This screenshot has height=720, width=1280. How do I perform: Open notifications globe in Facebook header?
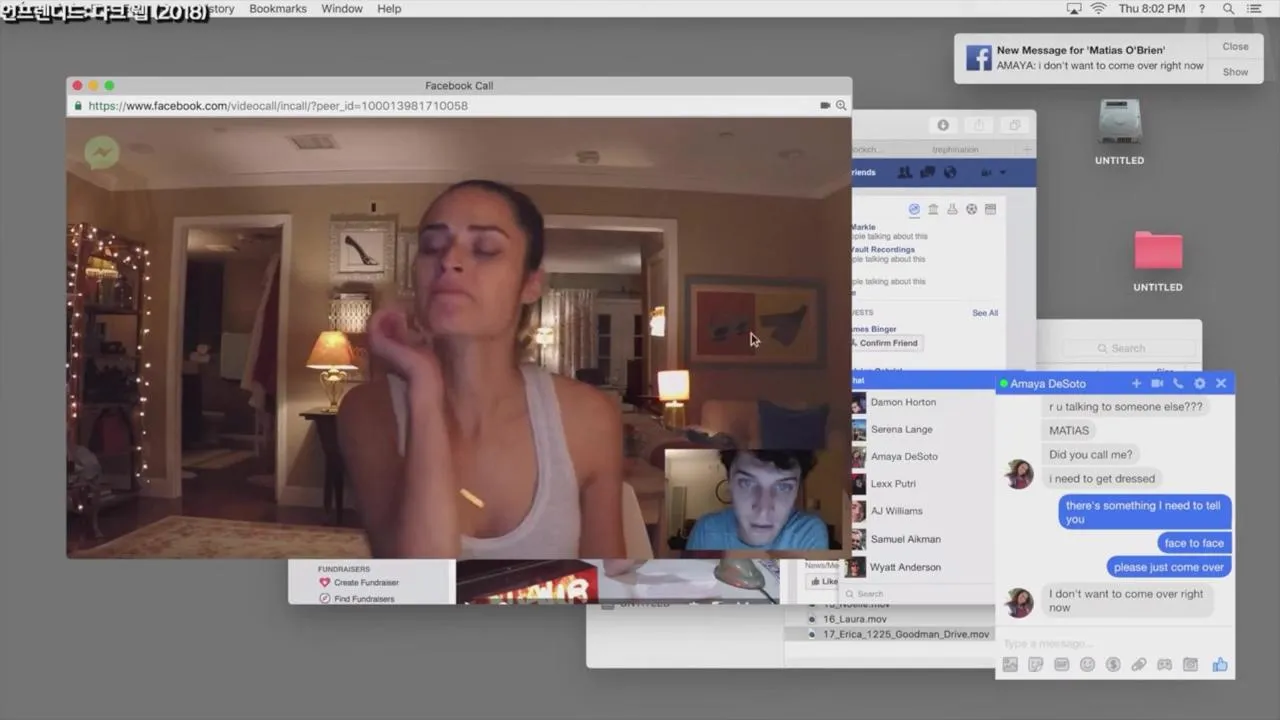(x=950, y=172)
